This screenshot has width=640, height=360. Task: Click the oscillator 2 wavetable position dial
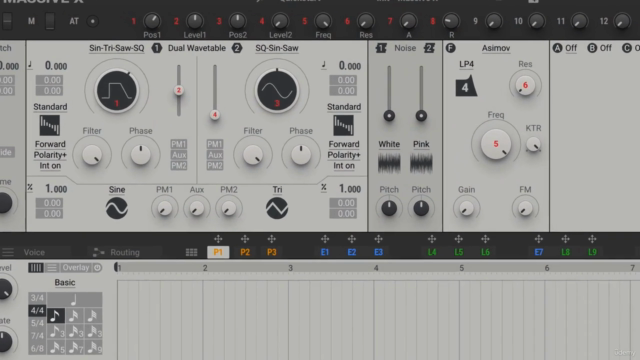[277, 91]
